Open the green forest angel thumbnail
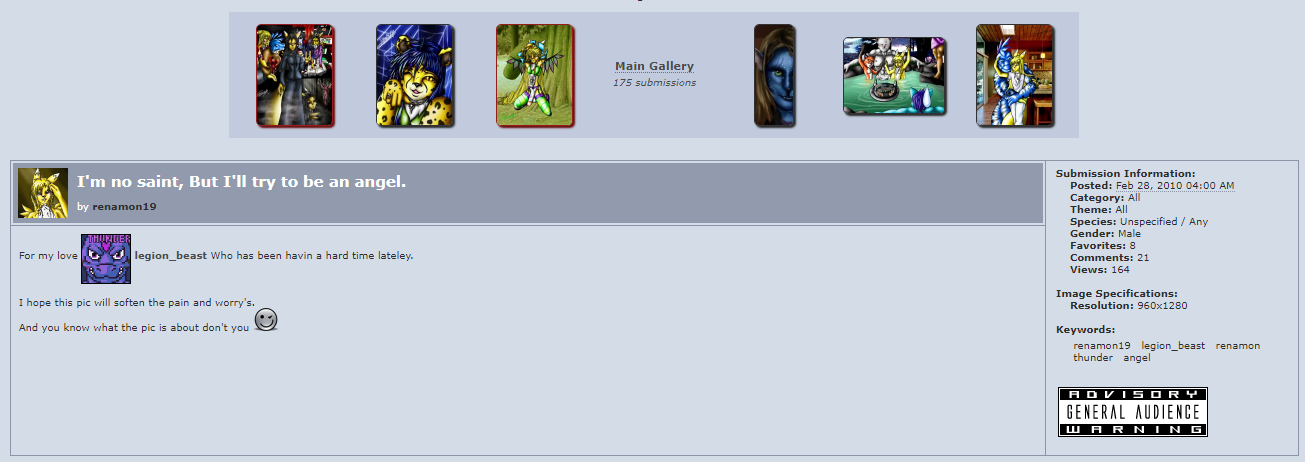This screenshot has height=462, width=1305. tap(535, 76)
